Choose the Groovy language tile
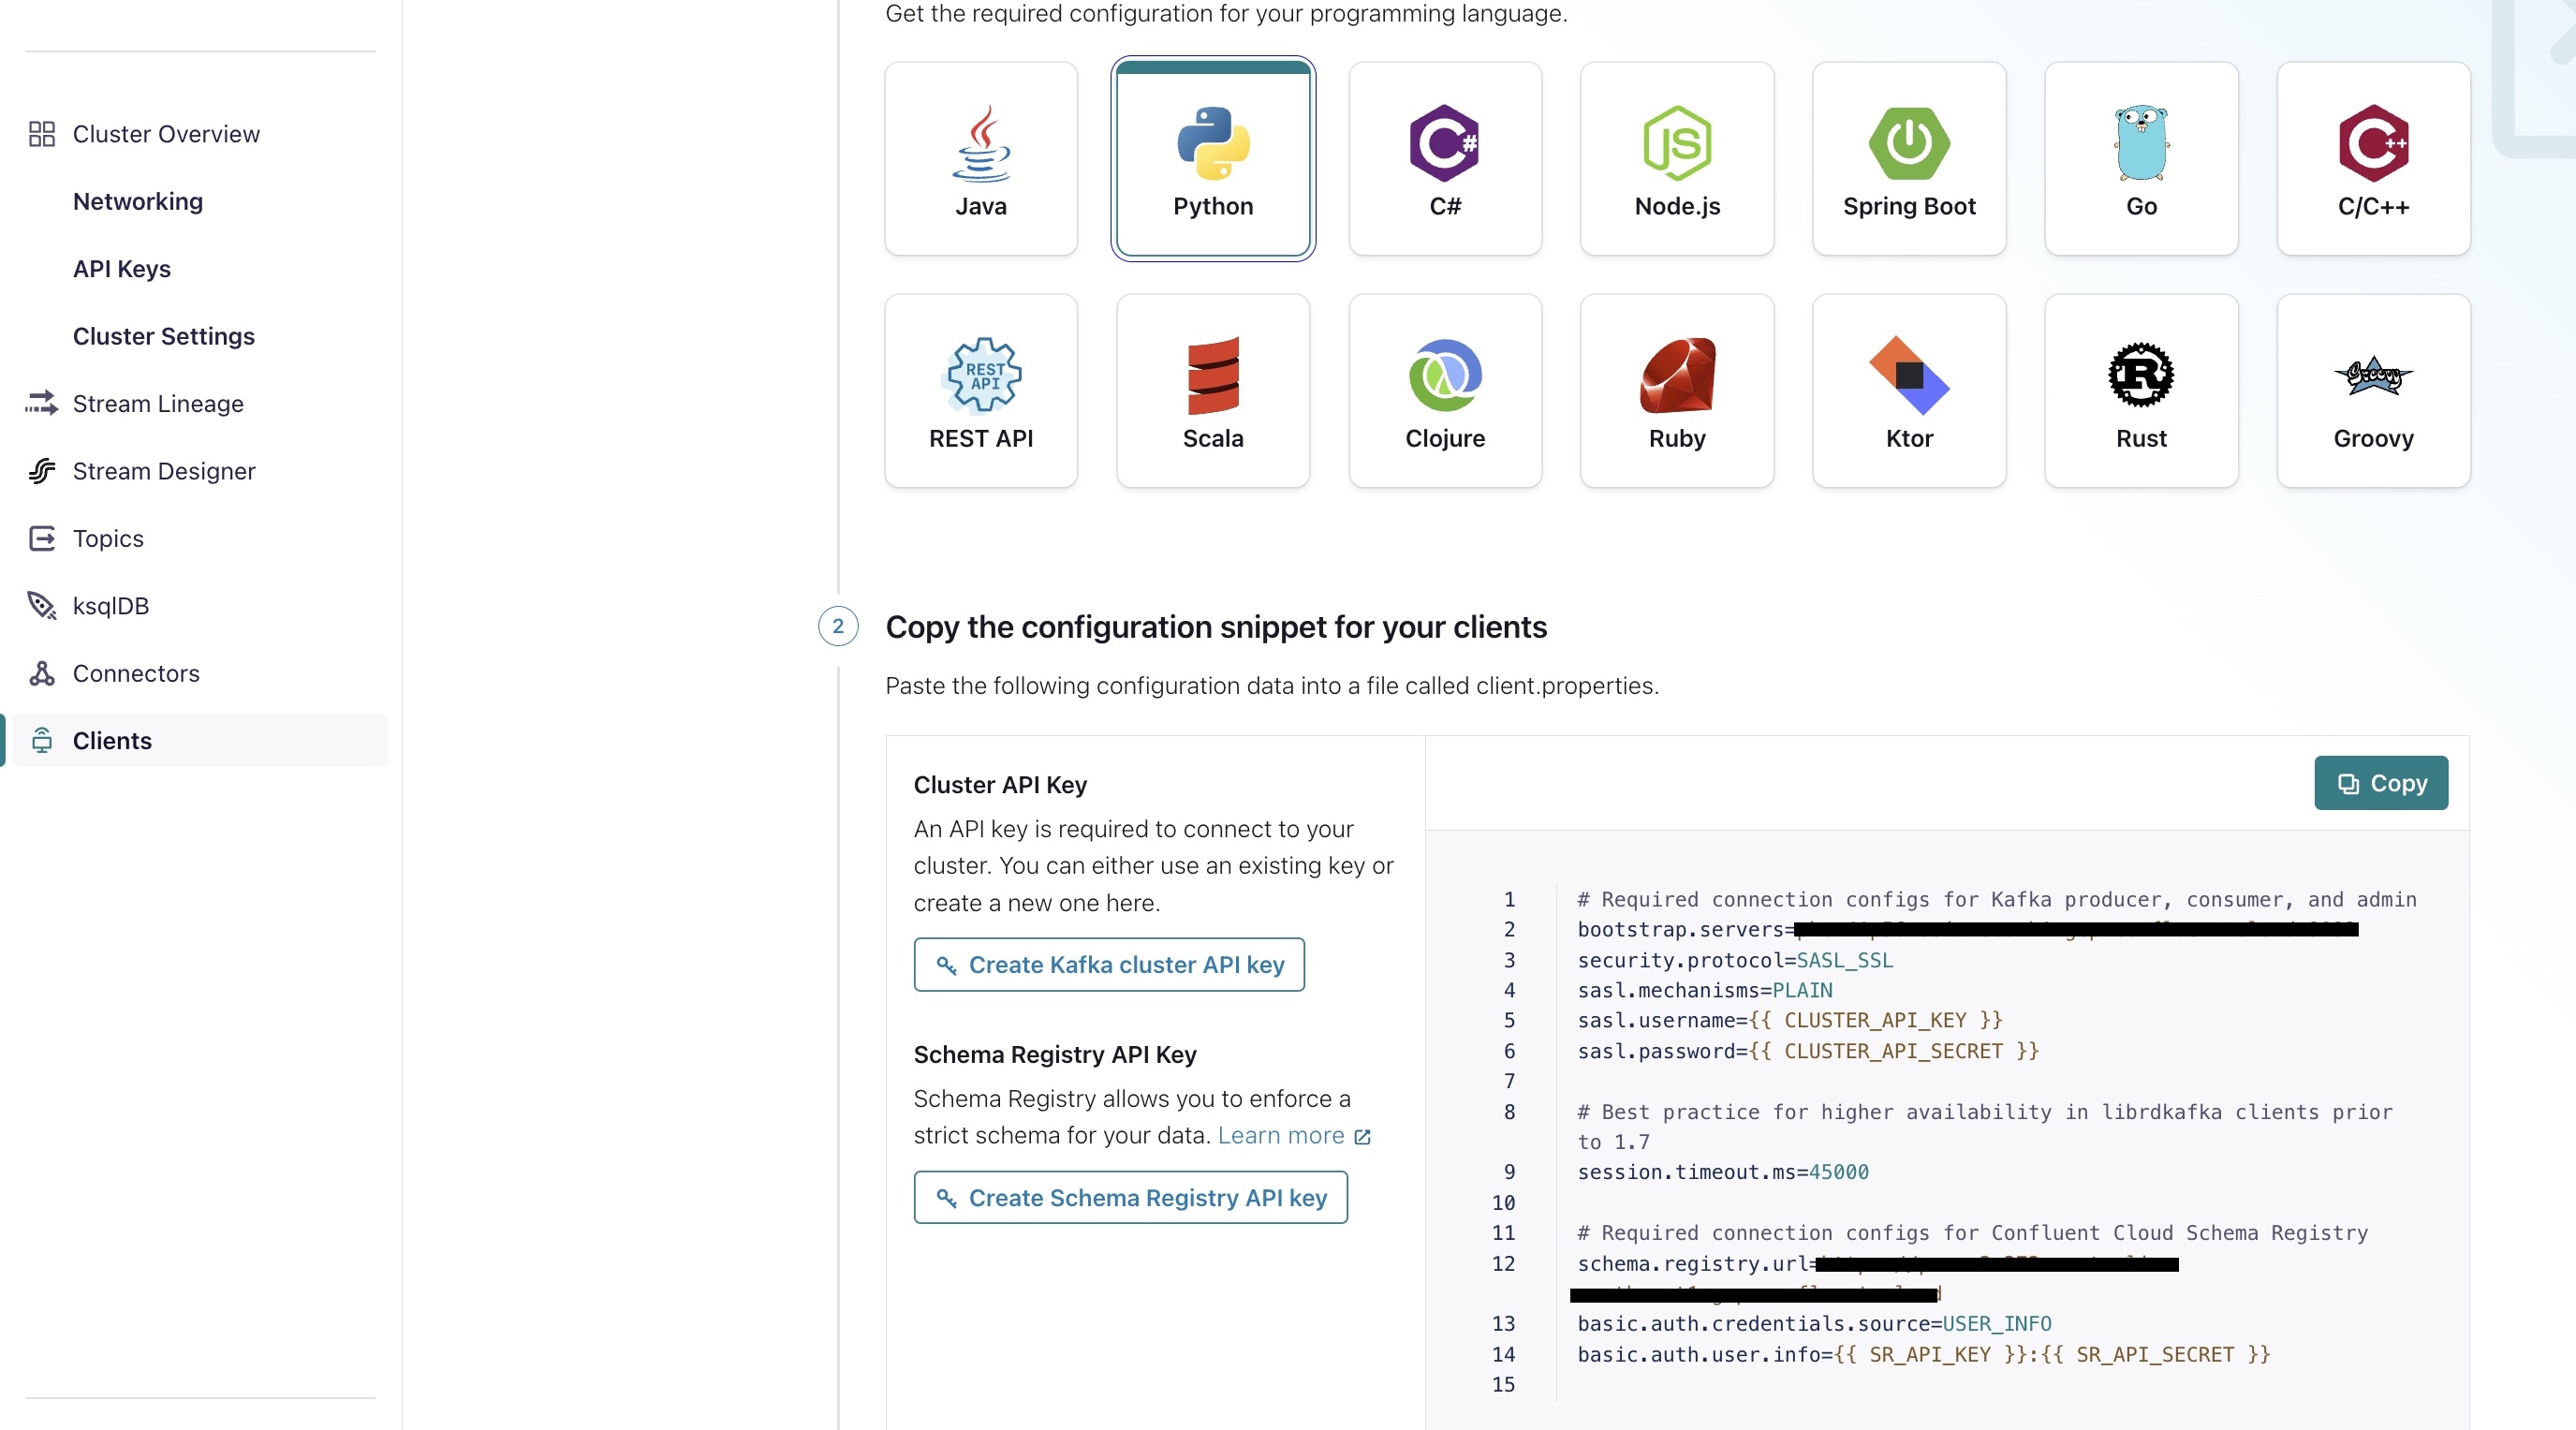The height and width of the screenshot is (1430, 2576). pyautogui.click(x=2372, y=391)
